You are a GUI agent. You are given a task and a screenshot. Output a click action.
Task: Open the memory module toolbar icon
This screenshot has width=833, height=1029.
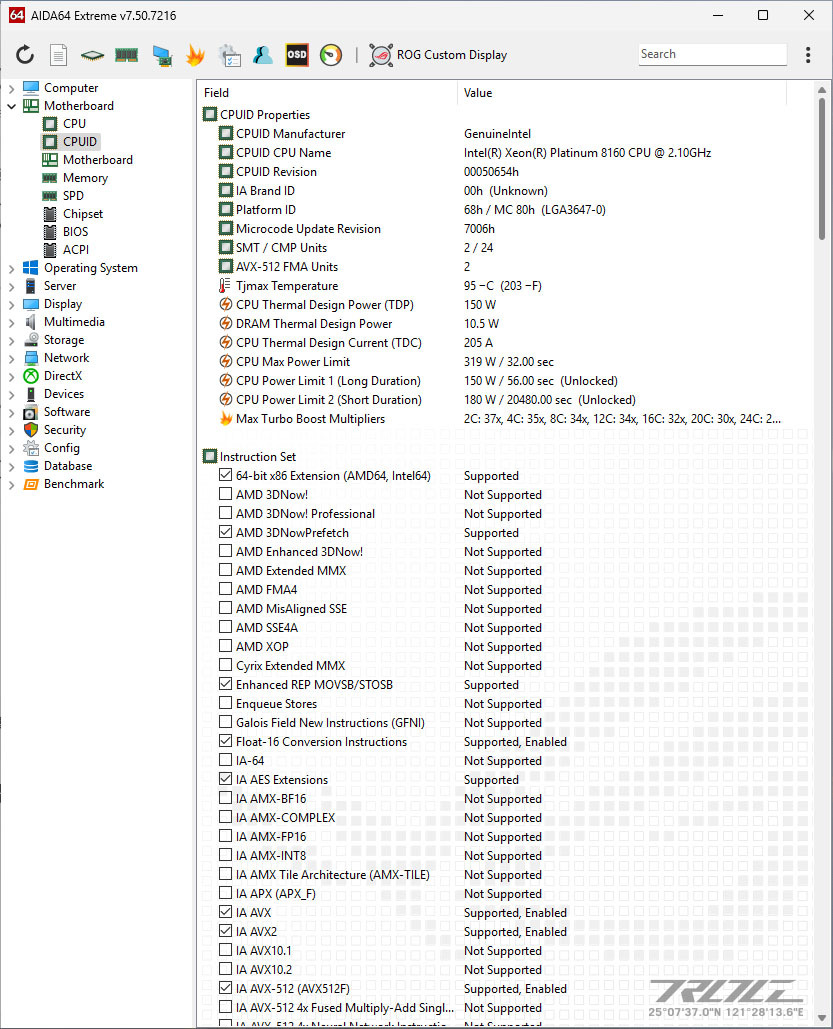(x=126, y=55)
